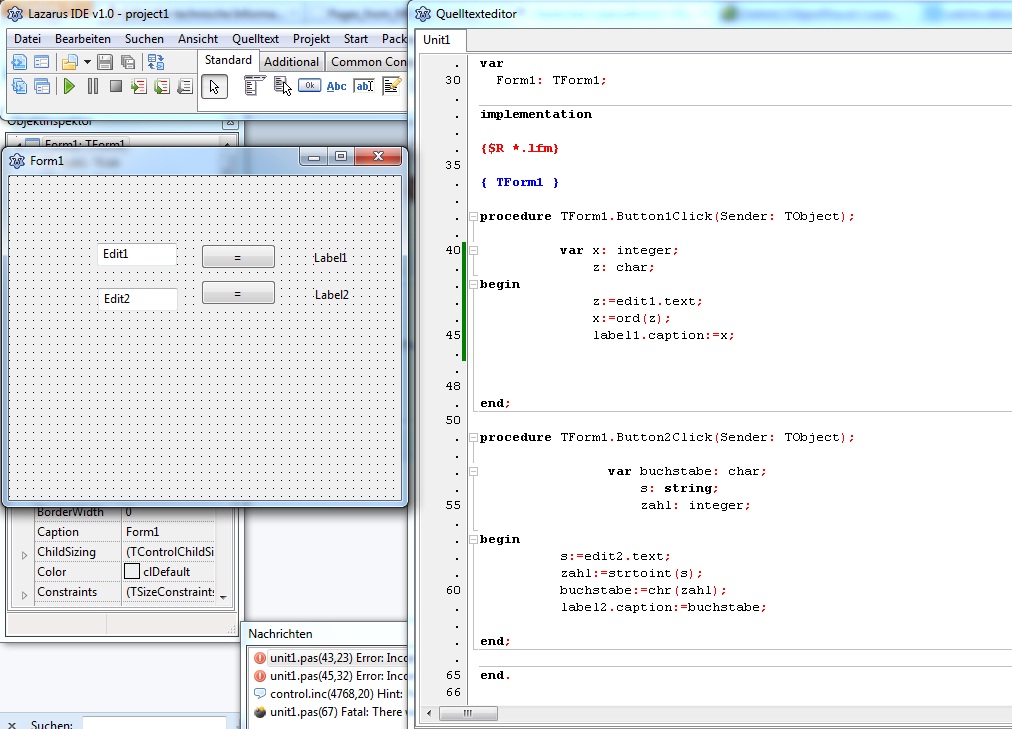Click the Color clDefault swatch
1012x729 pixels.
[x=132, y=572]
